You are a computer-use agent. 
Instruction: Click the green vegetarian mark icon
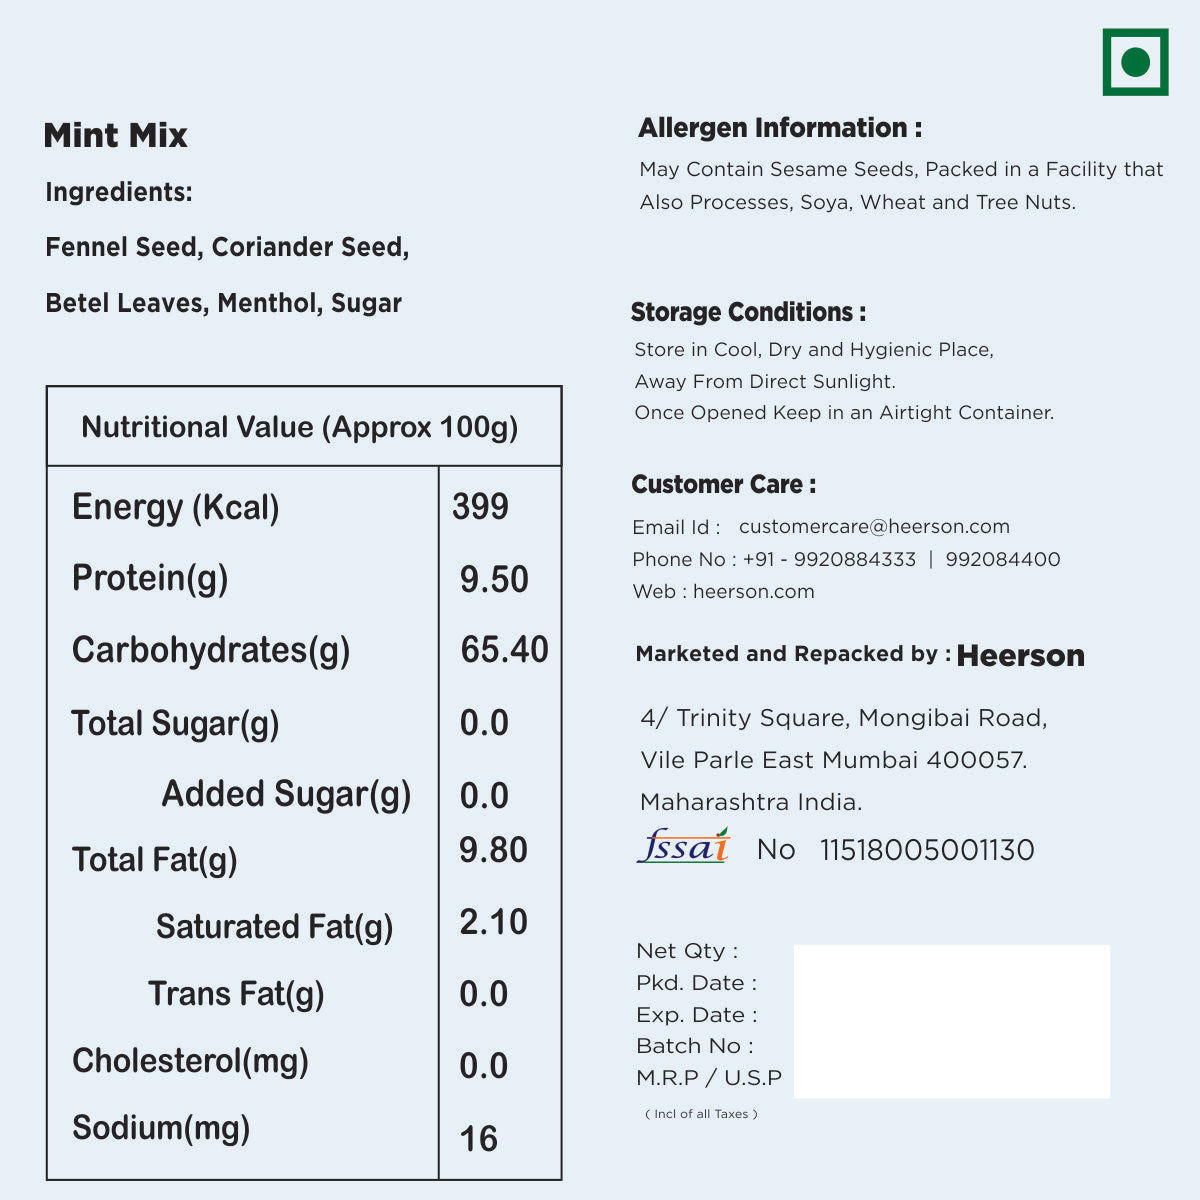(1135, 62)
